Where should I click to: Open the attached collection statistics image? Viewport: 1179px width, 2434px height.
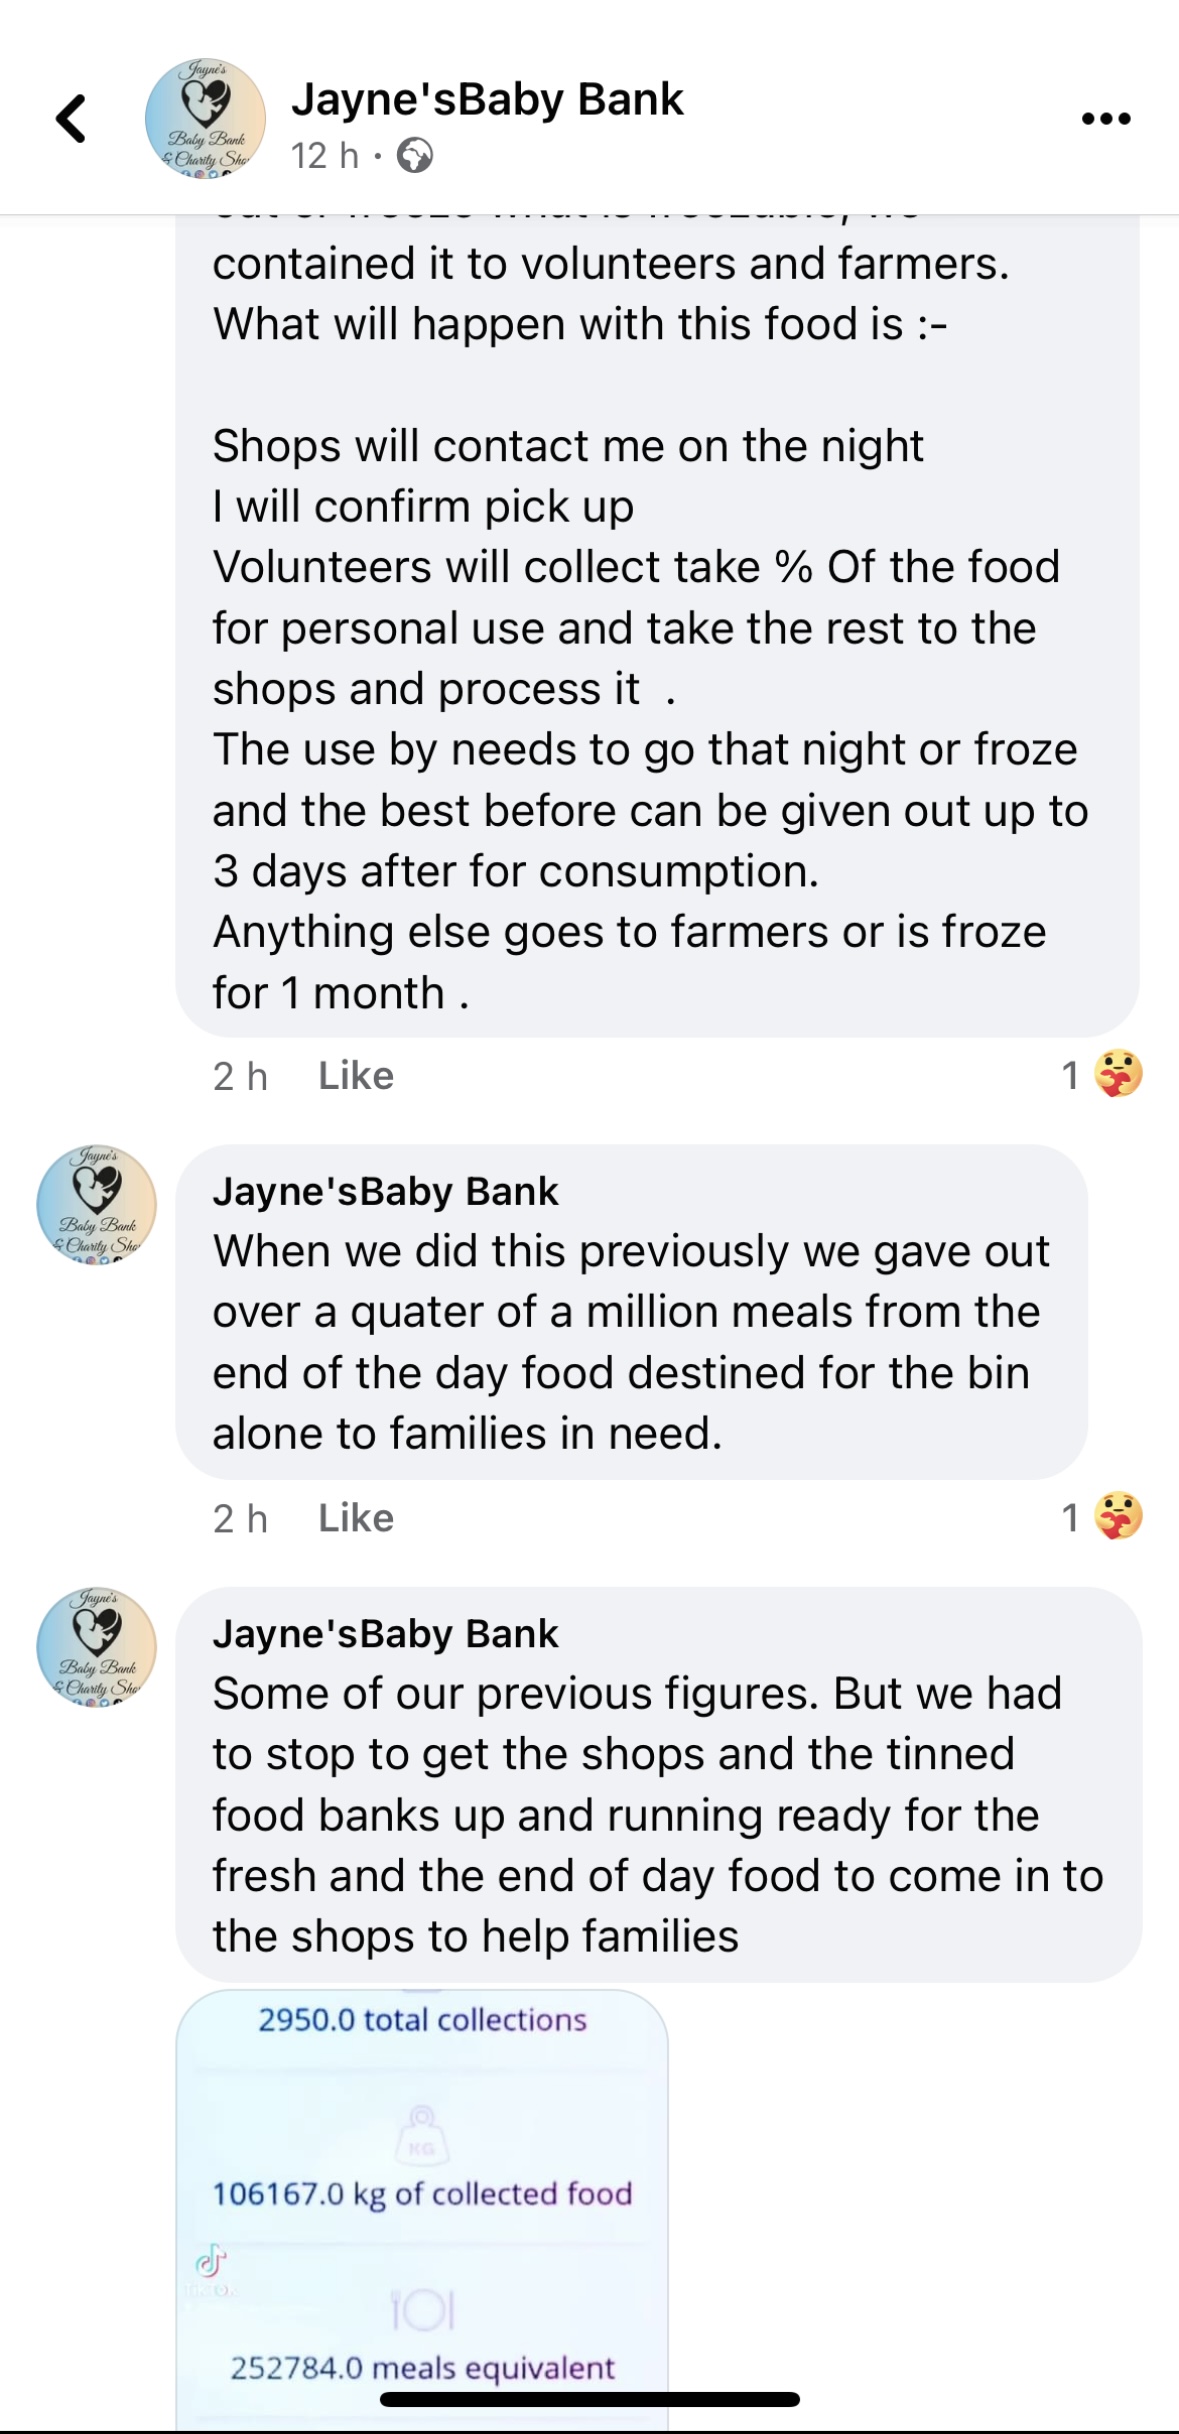(x=422, y=2200)
